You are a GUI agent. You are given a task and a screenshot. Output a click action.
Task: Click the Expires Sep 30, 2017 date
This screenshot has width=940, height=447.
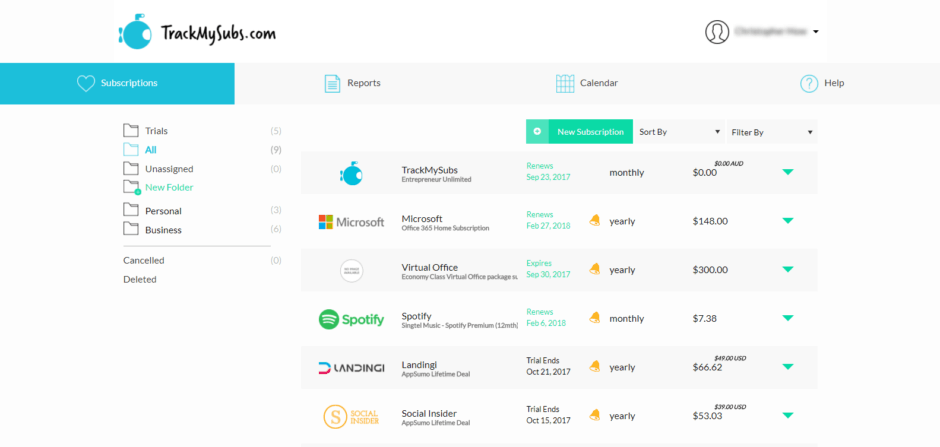click(x=549, y=268)
